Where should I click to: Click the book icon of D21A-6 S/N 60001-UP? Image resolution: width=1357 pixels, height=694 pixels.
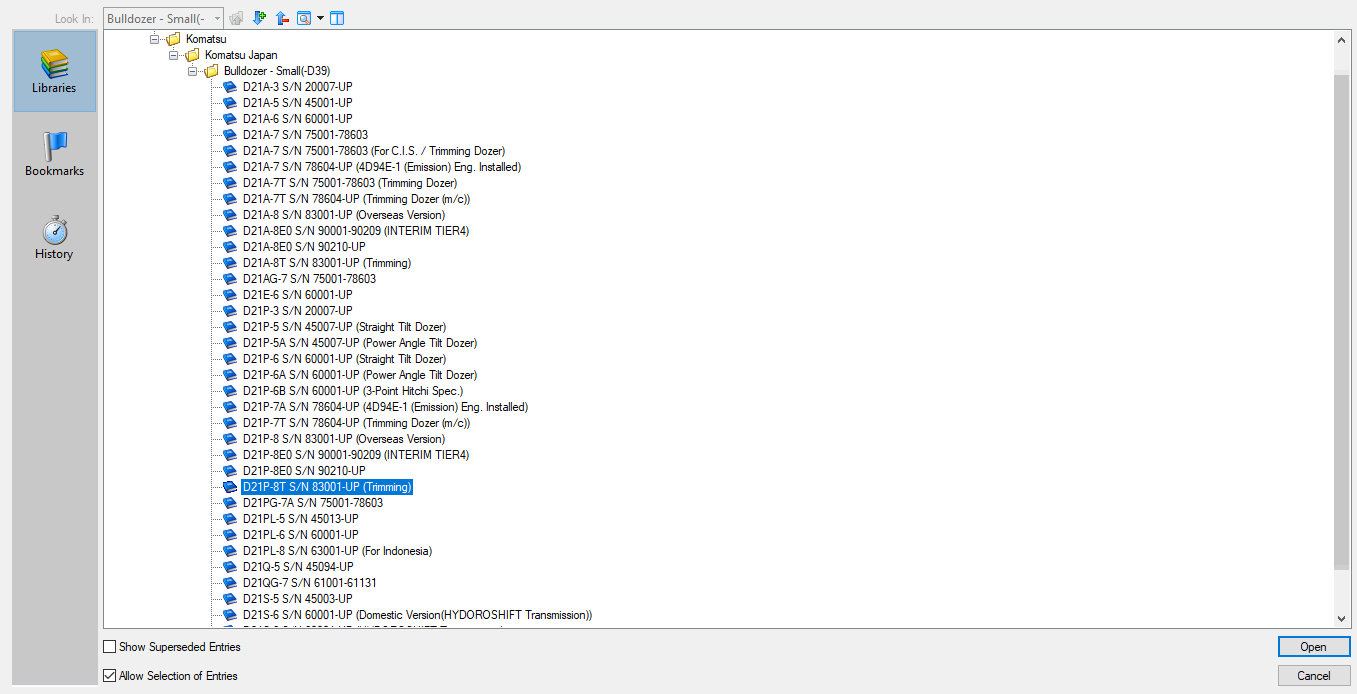click(230, 119)
